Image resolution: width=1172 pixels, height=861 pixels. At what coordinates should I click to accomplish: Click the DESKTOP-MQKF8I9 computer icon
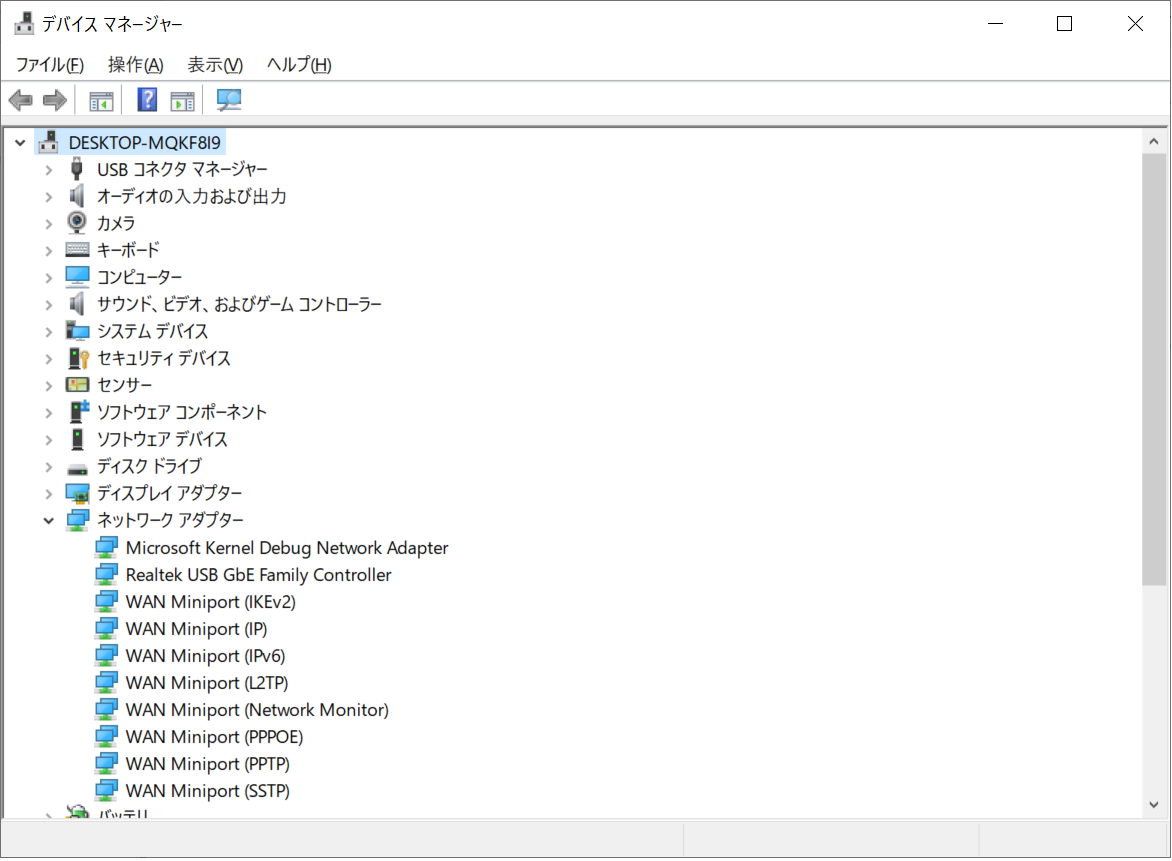tap(49, 141)
